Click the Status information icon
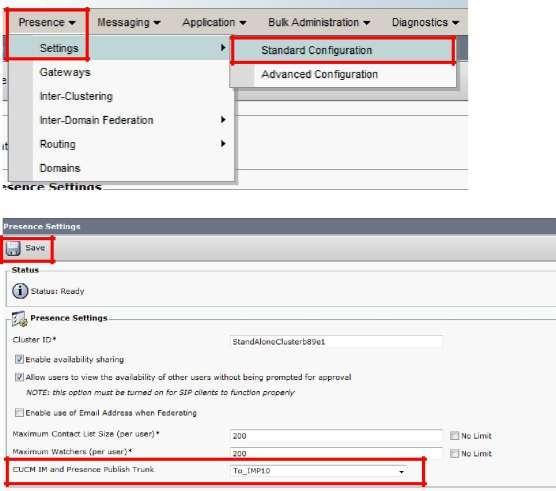Image resolution: width=556 pixels, height=491 pixels. [20, 291]
